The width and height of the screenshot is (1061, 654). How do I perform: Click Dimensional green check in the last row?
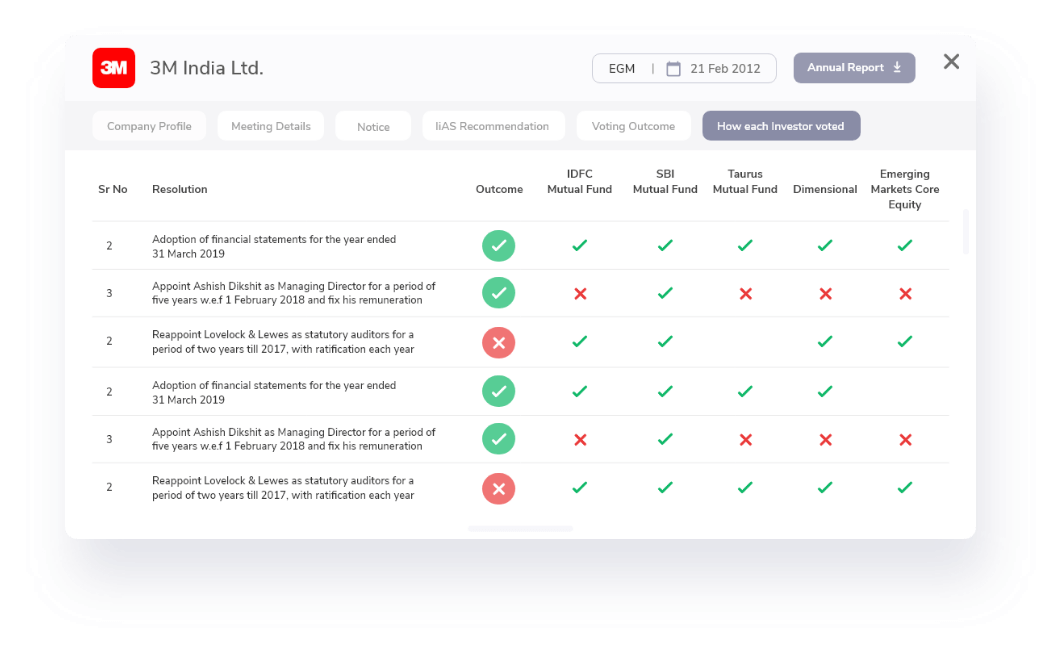point(825,488)
